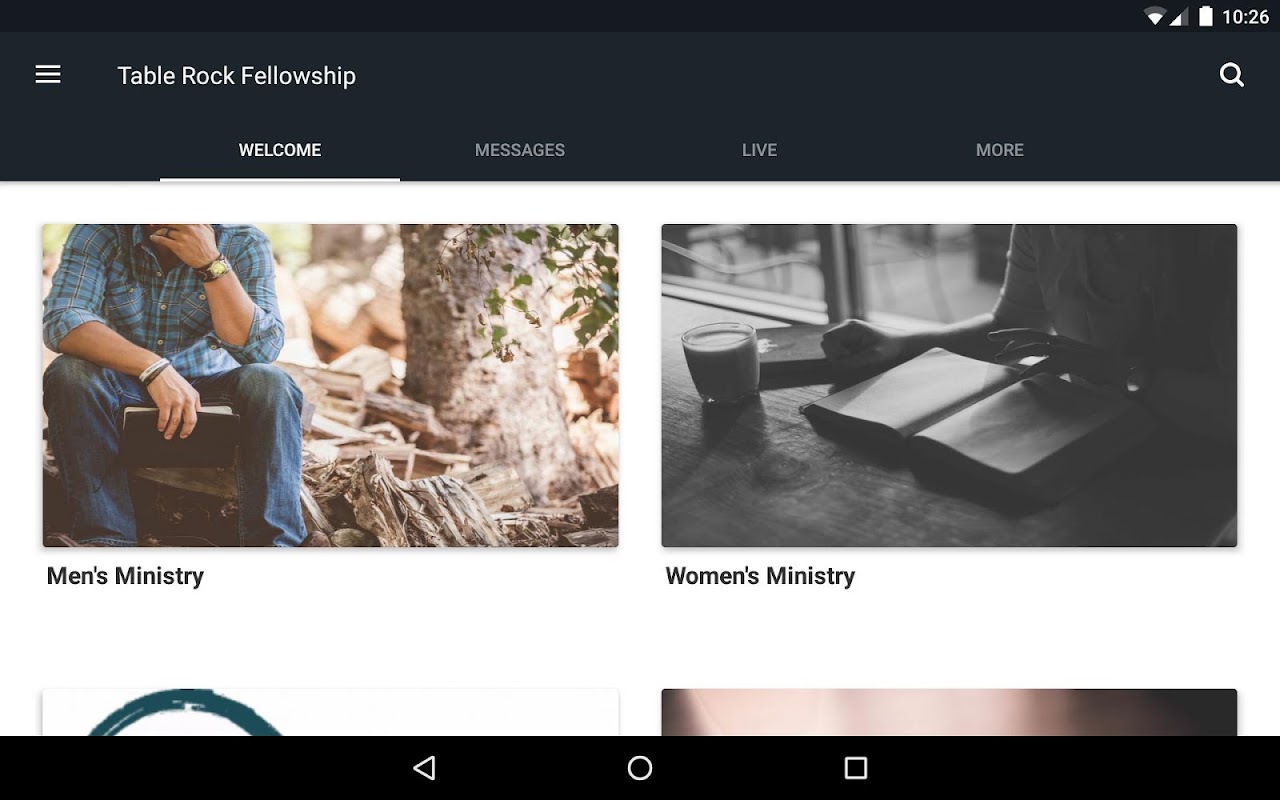Open the Live tab
This screenshot has width=1280, height=800.
(760, 150)
